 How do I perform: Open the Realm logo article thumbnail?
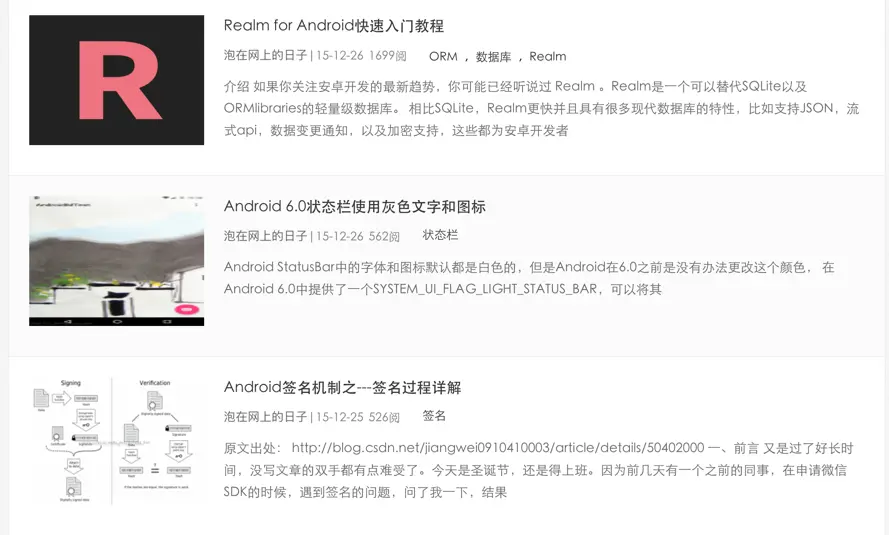point(116,80)
